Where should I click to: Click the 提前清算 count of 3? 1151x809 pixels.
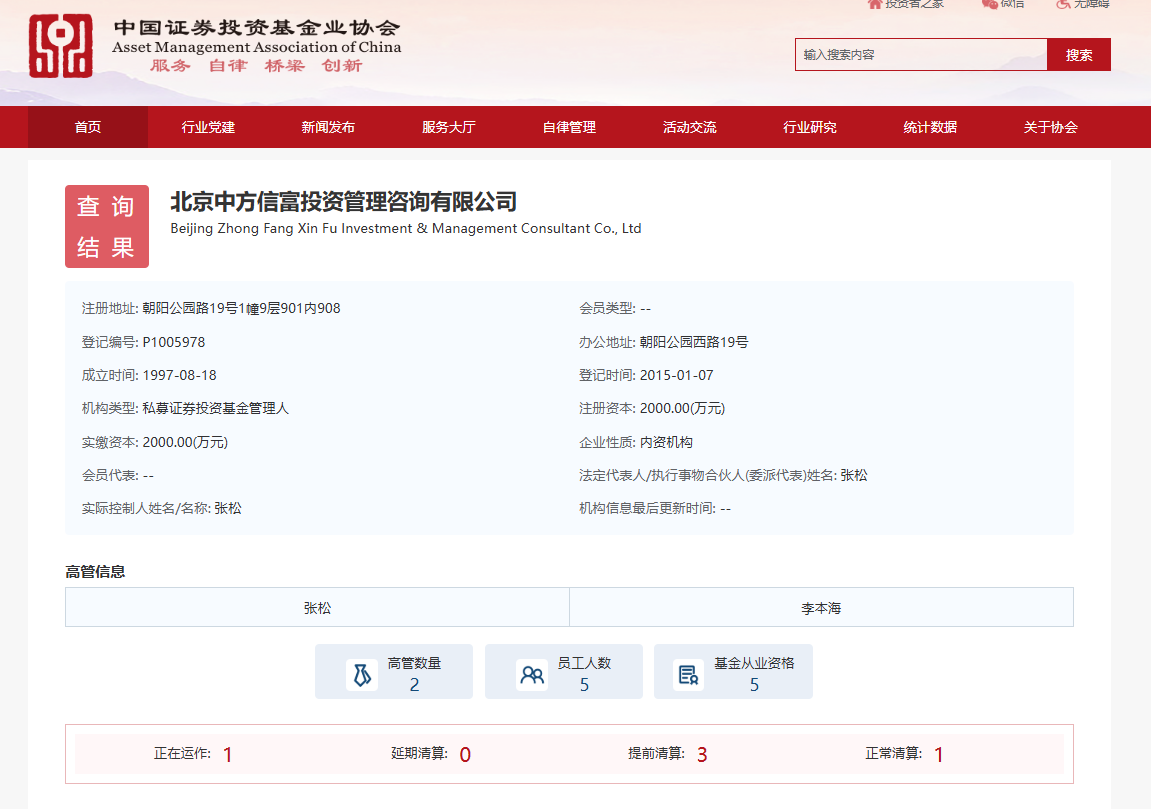click(x=702, y=755)
